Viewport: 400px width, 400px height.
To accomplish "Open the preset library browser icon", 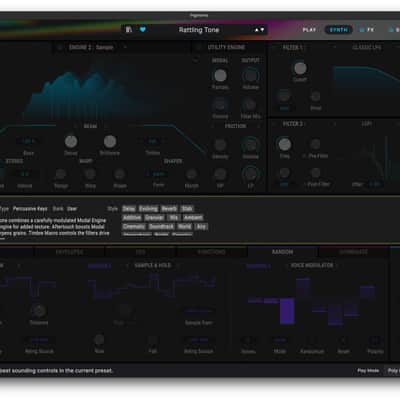I will 129,30.
